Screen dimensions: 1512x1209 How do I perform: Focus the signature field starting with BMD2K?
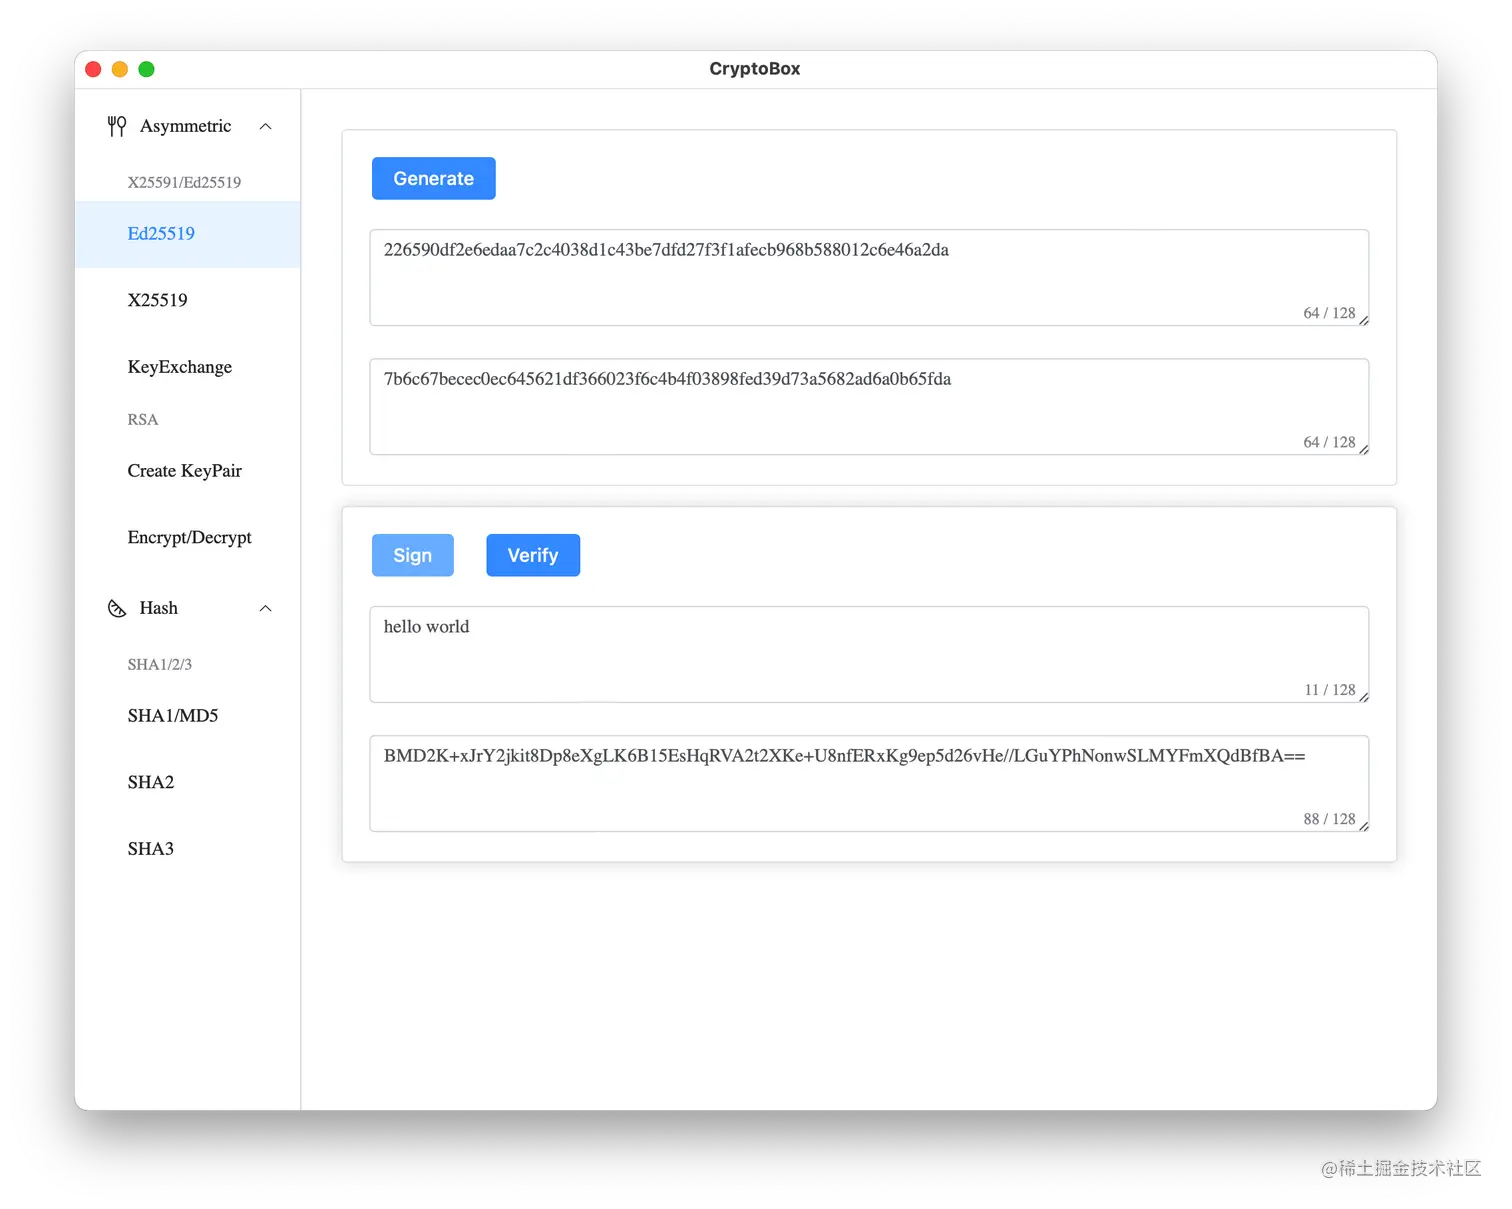coord(869,784)
